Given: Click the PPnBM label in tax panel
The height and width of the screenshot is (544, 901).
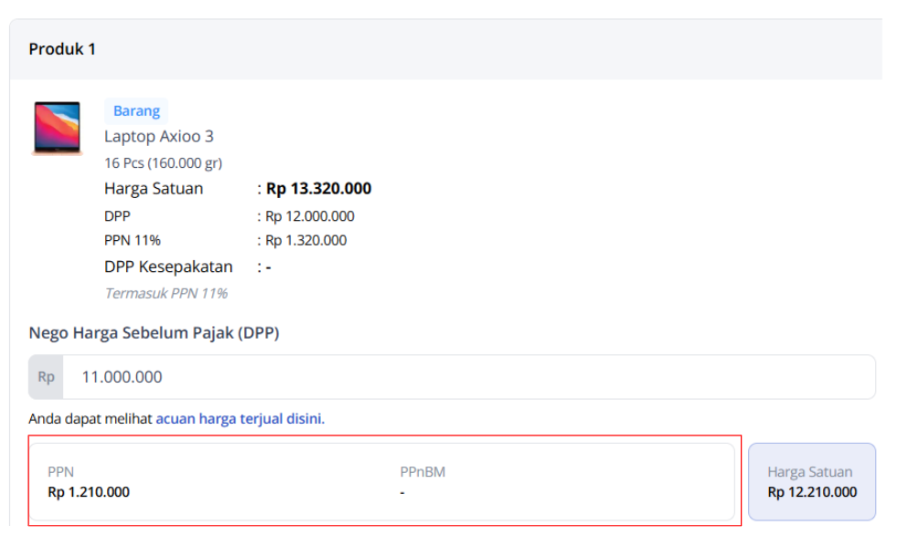Looking at the screenshot, I should (x=422, y=472).
